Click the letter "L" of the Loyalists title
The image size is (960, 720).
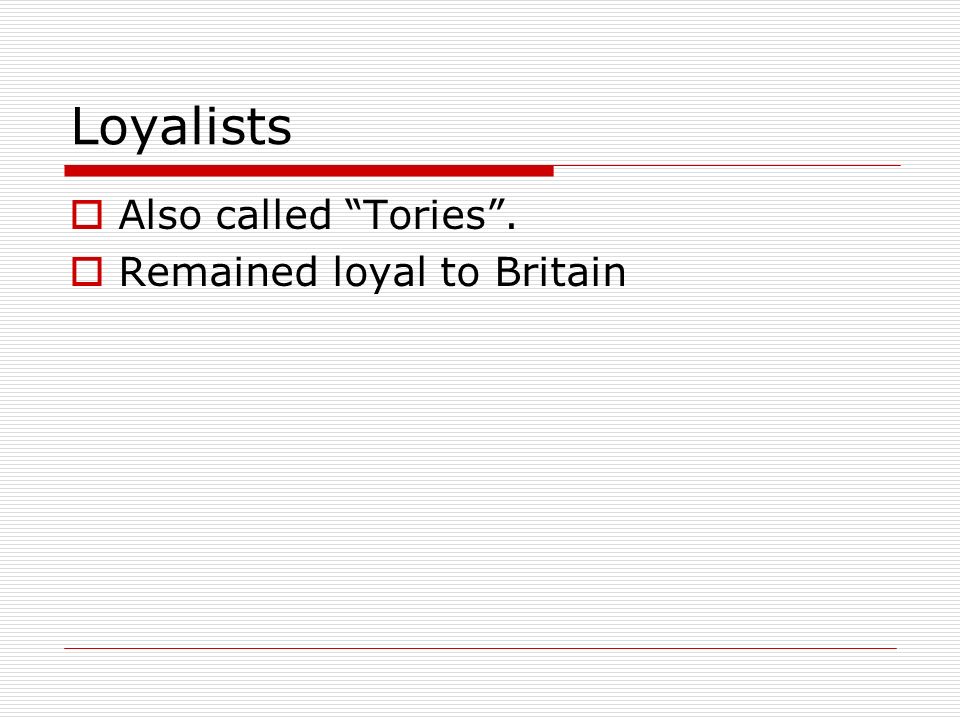click(84, 126)
